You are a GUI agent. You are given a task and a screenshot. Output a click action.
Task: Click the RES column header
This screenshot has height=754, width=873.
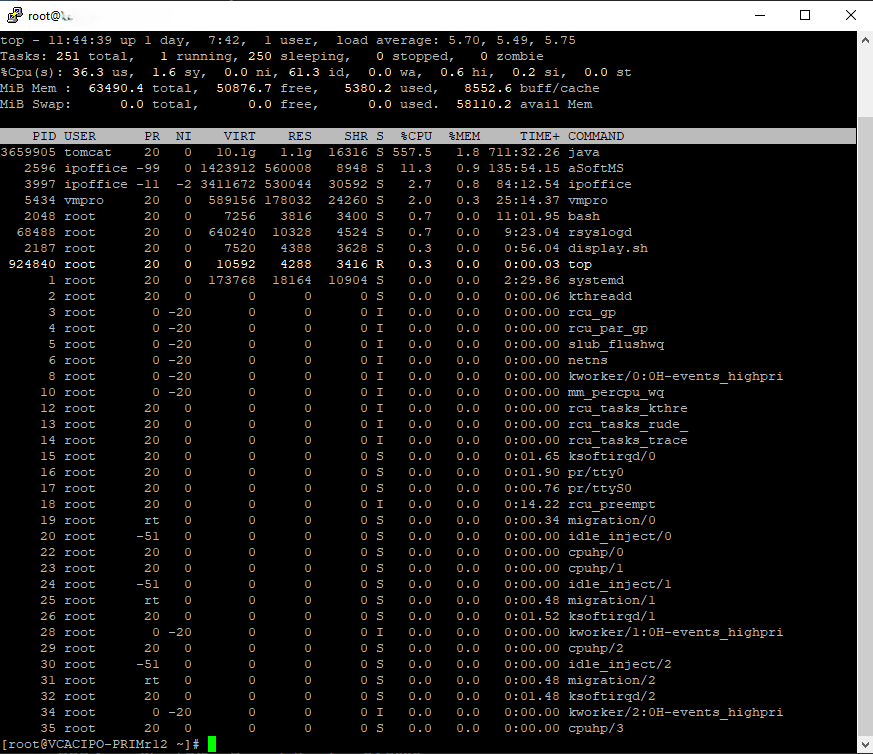pos(300,136)
